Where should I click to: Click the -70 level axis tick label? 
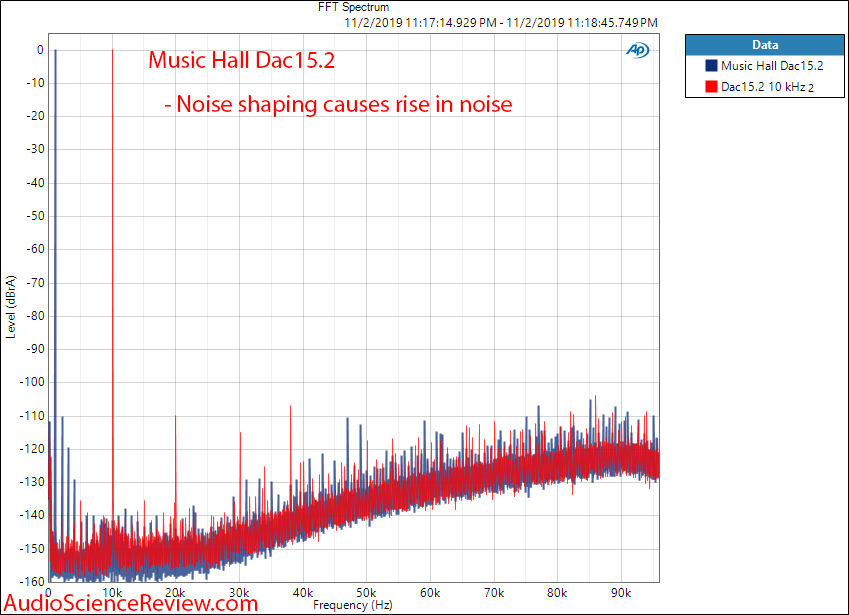(x=35, y=282)
